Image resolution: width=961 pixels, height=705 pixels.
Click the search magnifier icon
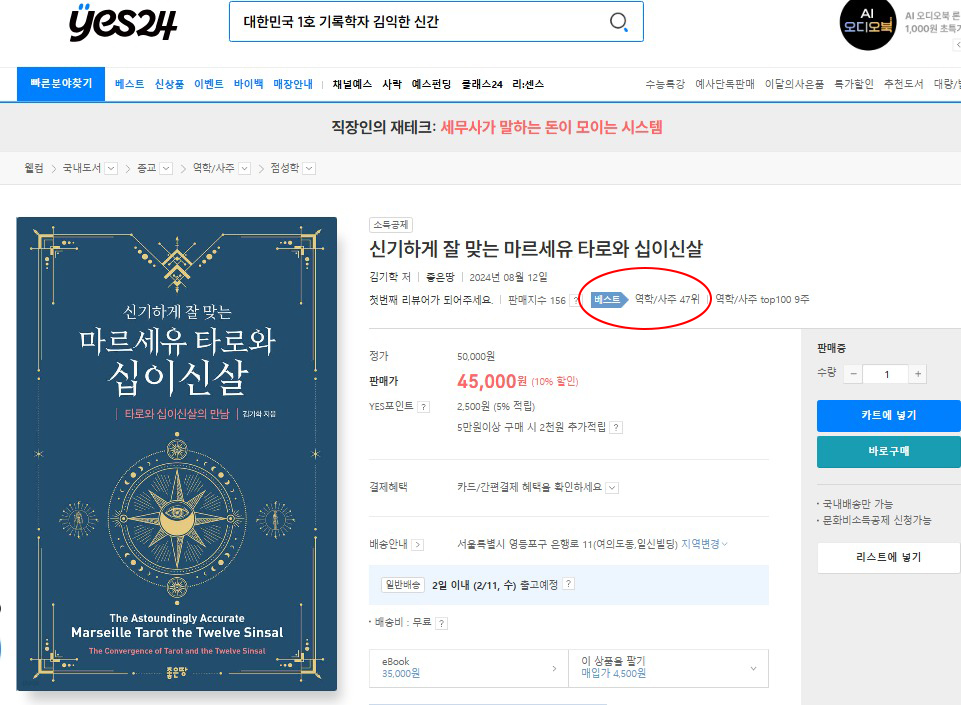(x=619, y=22)
